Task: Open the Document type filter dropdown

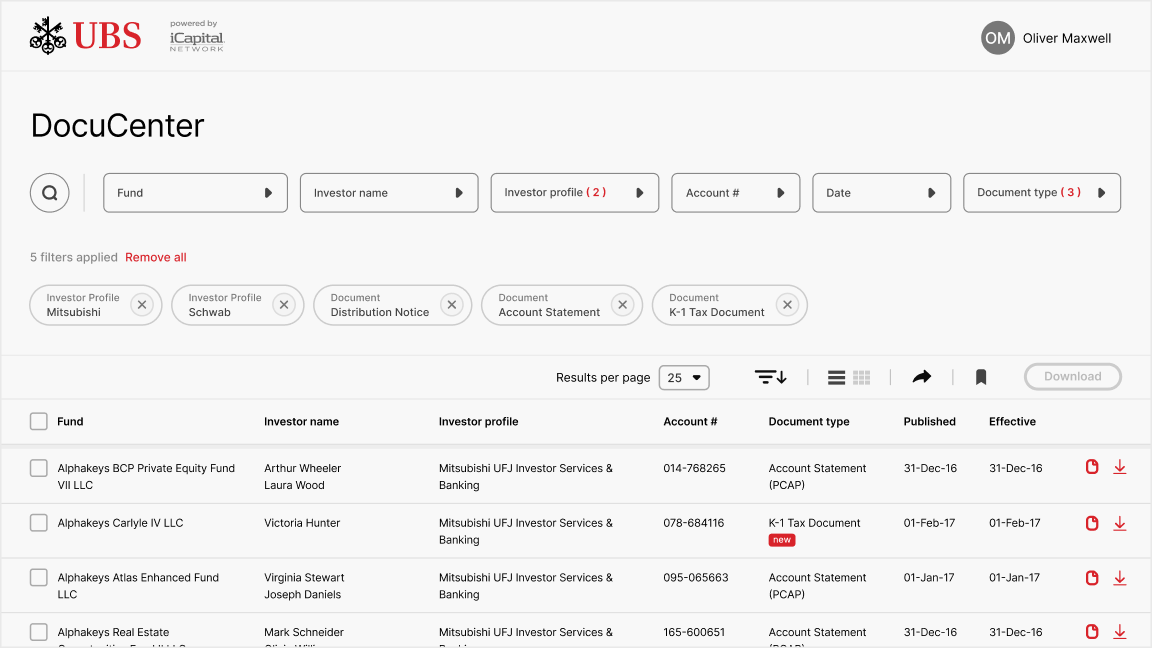Action: (x=1042, y=192)
